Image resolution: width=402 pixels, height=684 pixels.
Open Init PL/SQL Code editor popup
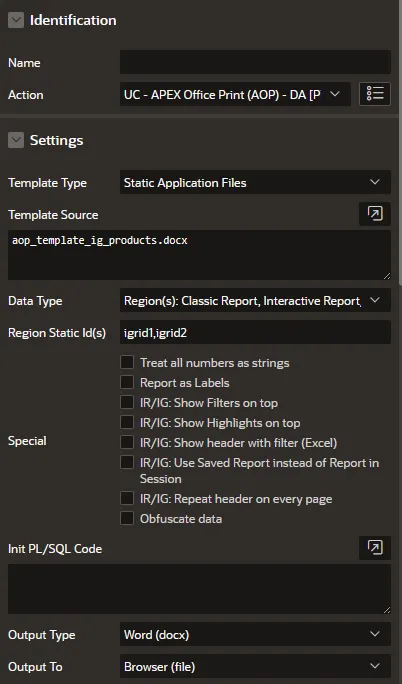click(375, 547)
